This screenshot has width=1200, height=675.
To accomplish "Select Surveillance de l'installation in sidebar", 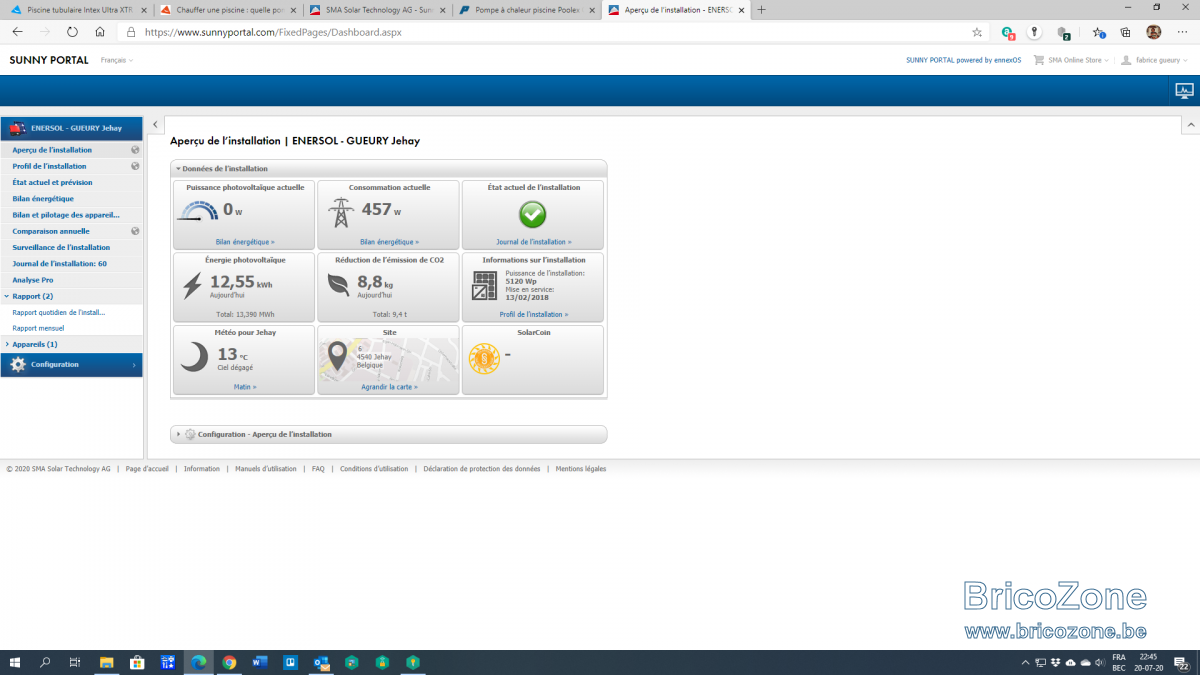I will click(x=61, y=247).
